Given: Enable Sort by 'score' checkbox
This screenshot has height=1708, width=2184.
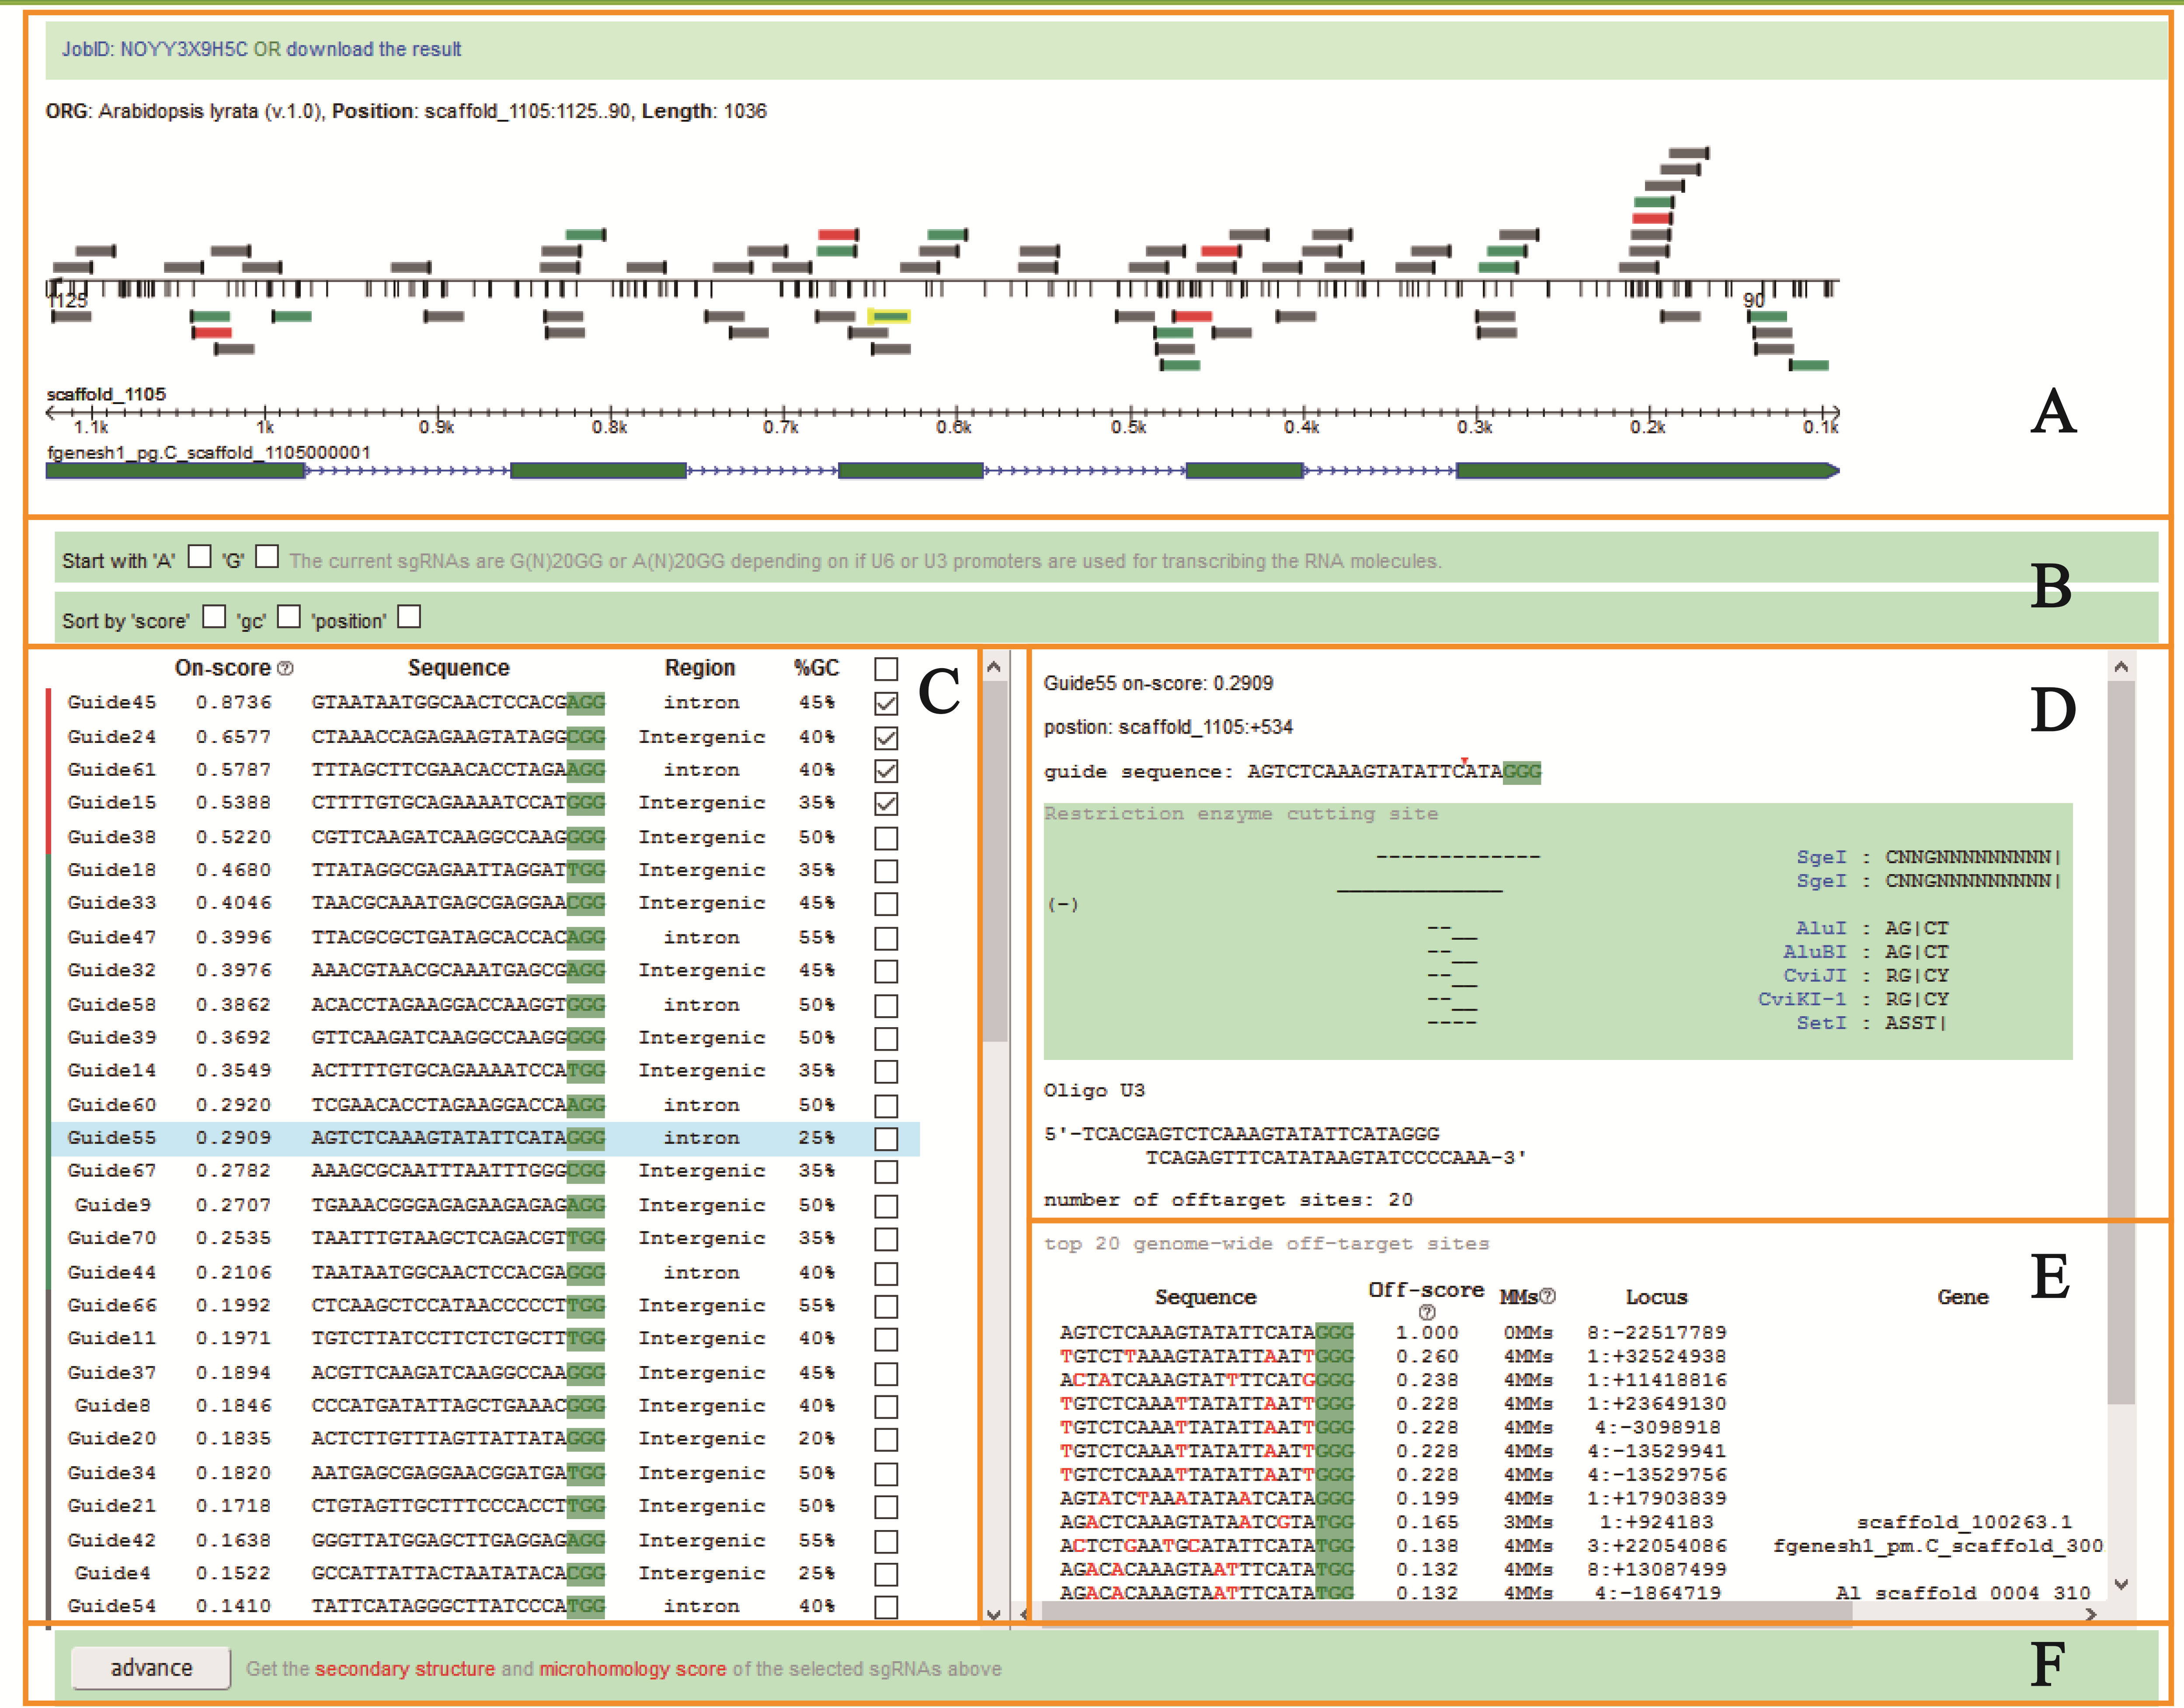Looking at the screenshot, I should pyautogui.click(x=214, y=616).
